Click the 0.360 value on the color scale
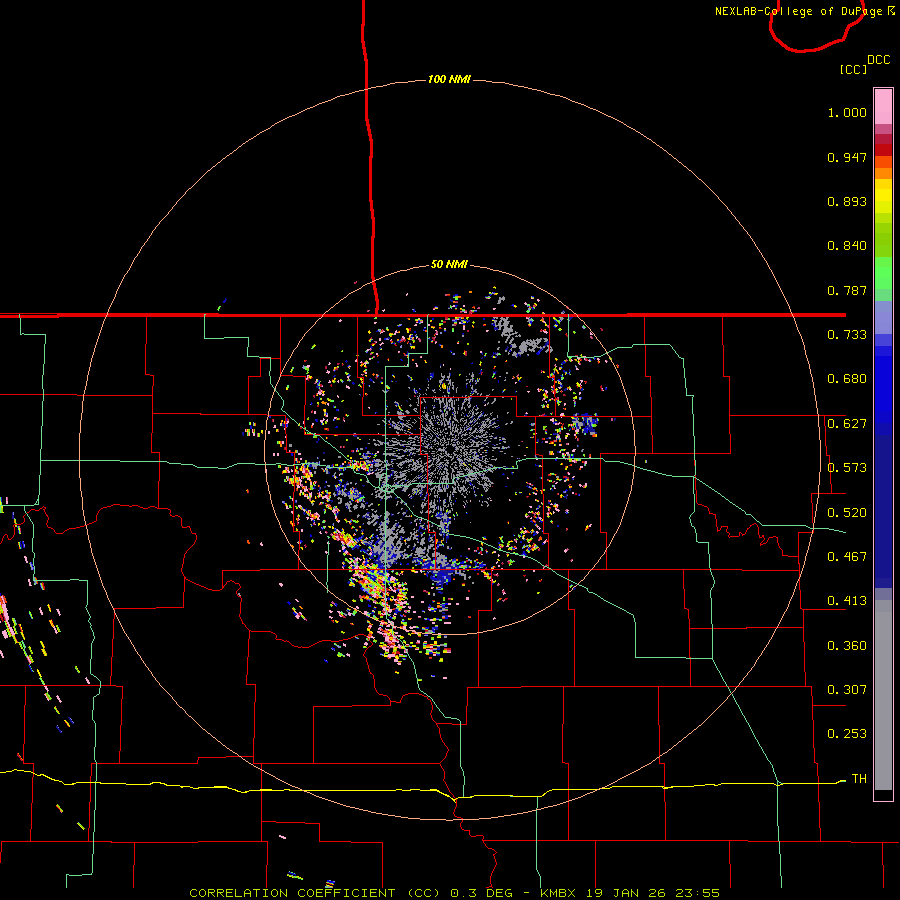This screenshot has width=900, height=900. (x=847, y=646)
